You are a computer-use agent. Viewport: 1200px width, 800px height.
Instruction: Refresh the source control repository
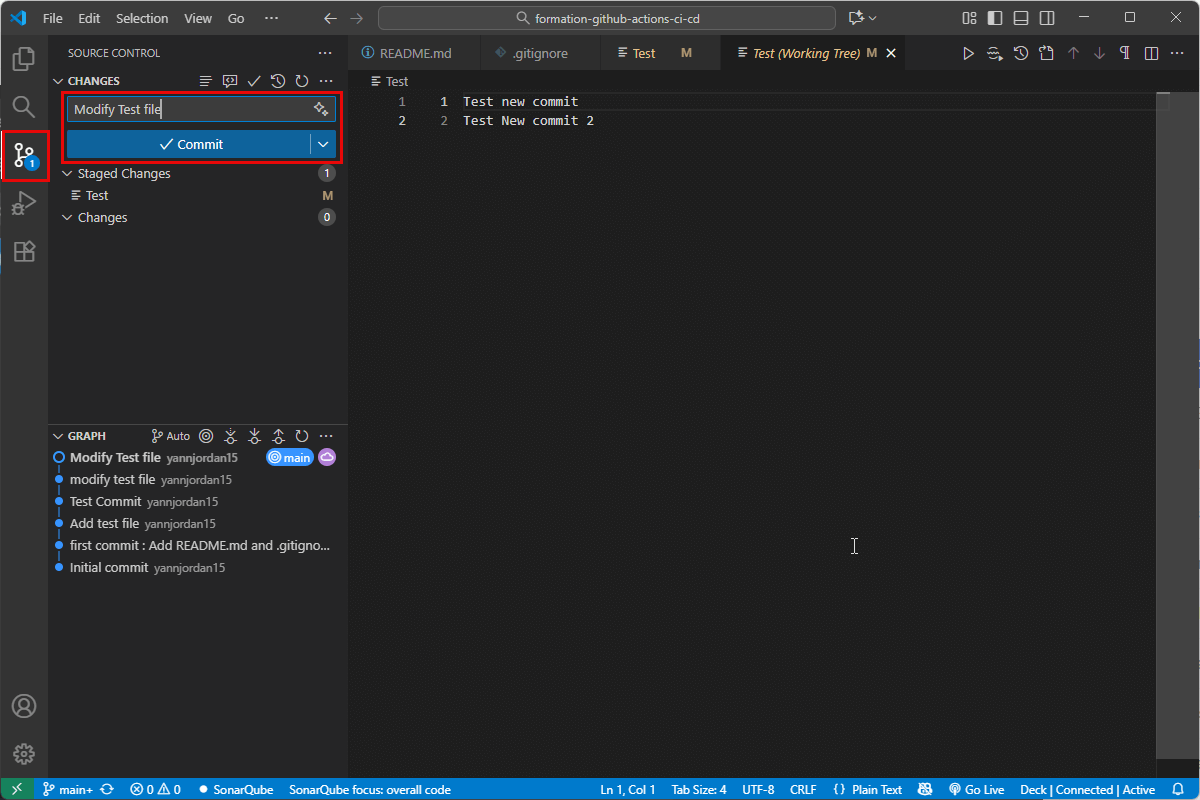(x=301, y=80)
